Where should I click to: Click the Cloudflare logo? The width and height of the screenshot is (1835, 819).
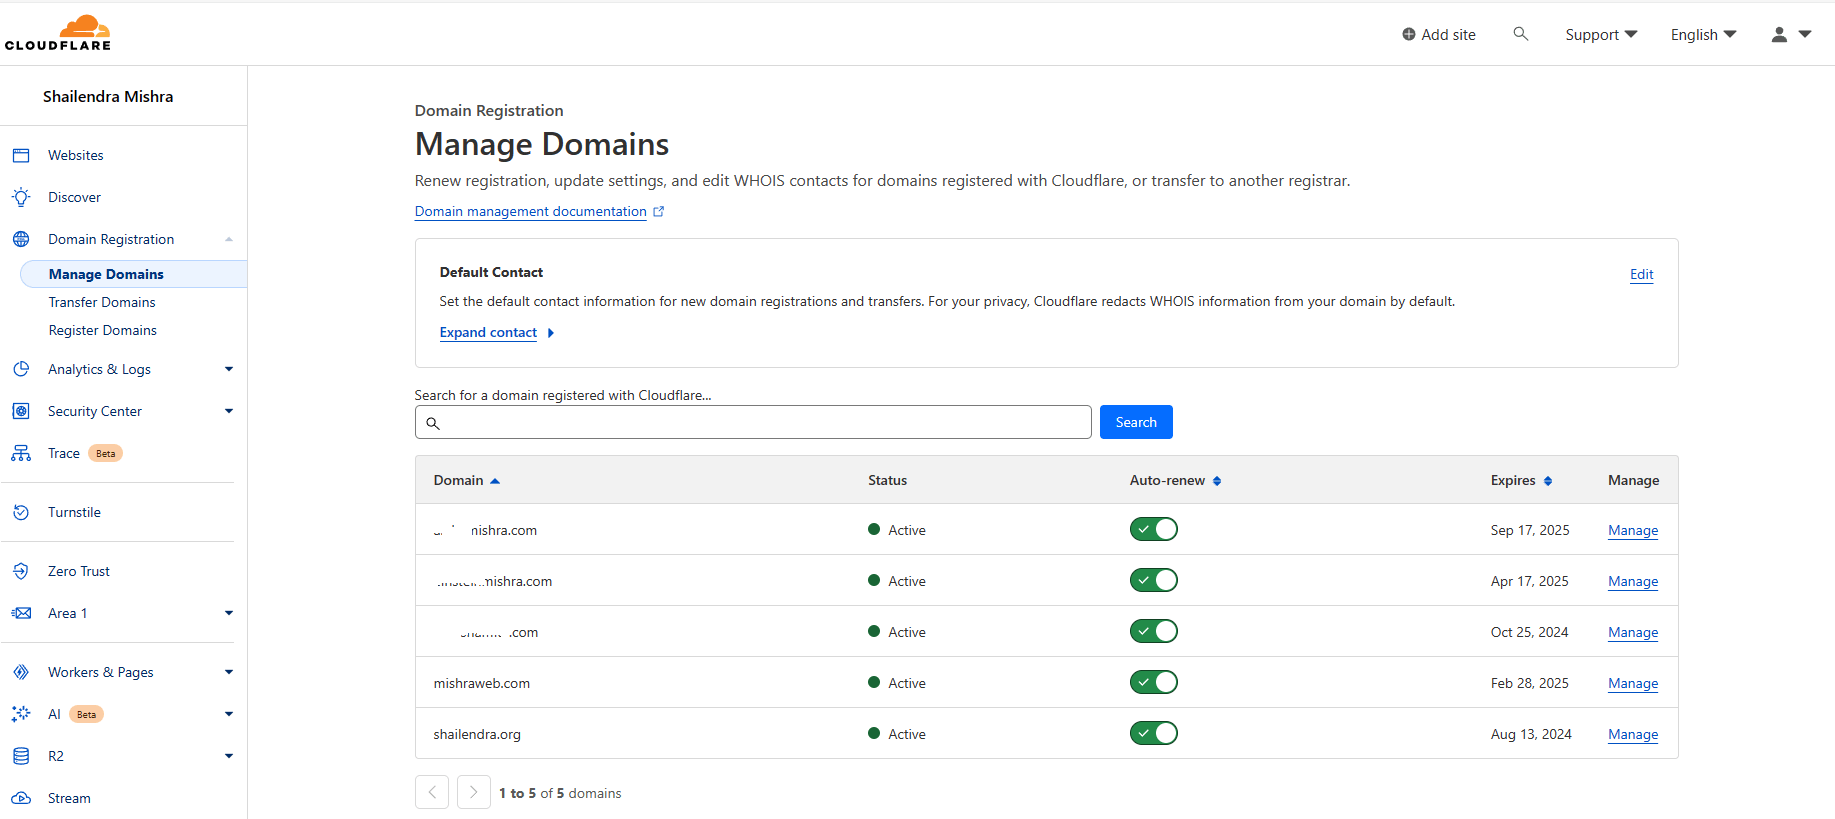[x=58, y=33]
